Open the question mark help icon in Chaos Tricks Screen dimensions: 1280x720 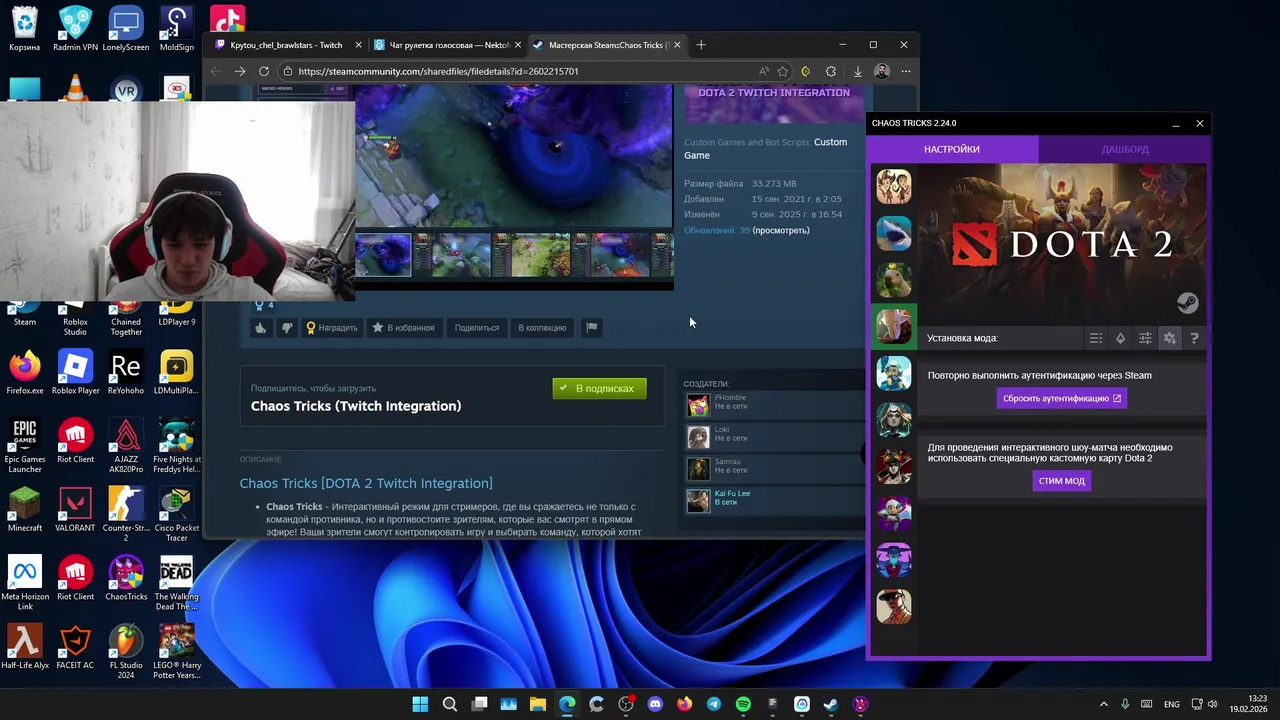(x=1194, y=338)
